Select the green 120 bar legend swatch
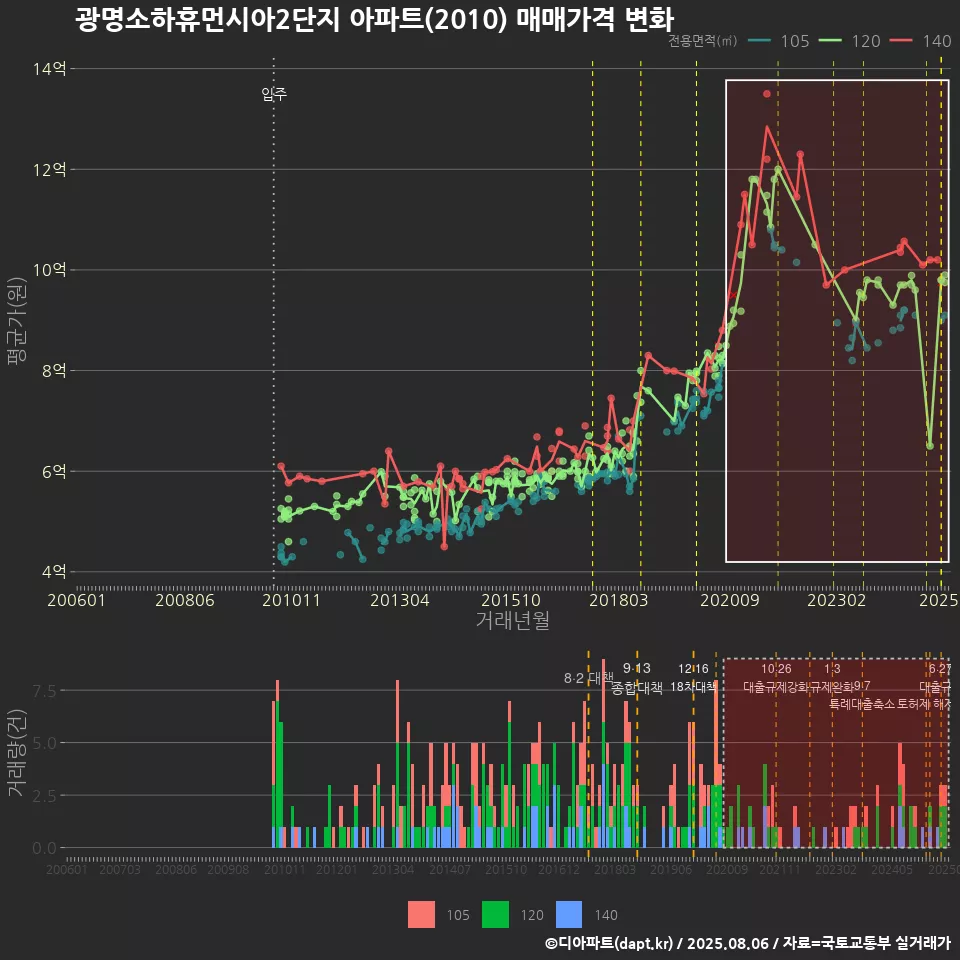 pyautogui.click(x=495, y=915)
